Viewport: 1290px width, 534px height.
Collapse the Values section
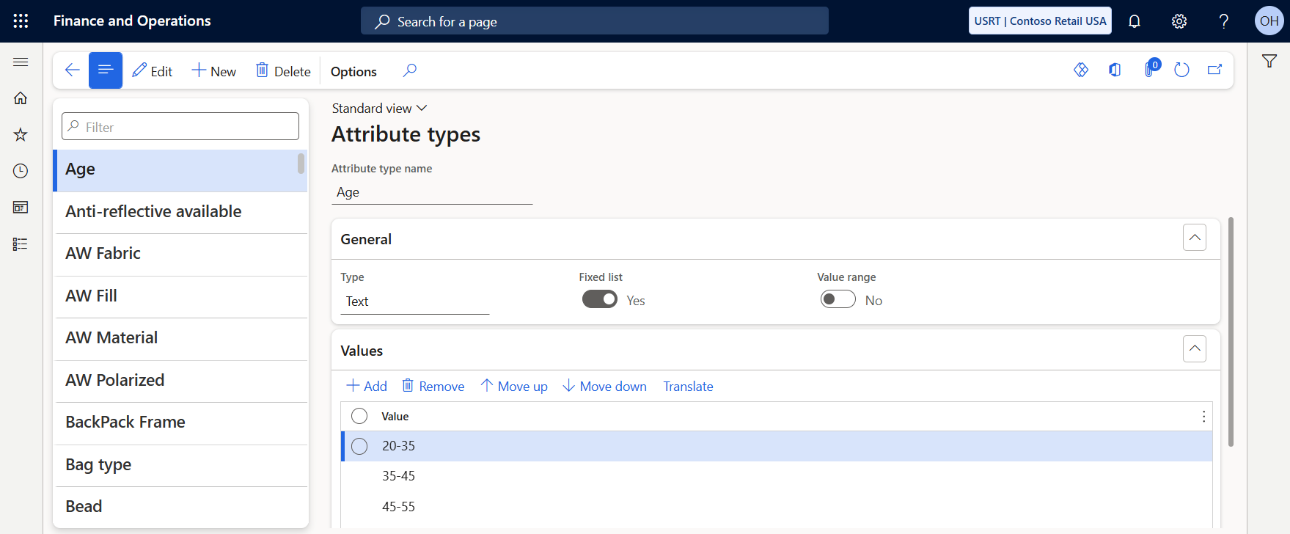pyautogui.click(x=1194, y=349)
